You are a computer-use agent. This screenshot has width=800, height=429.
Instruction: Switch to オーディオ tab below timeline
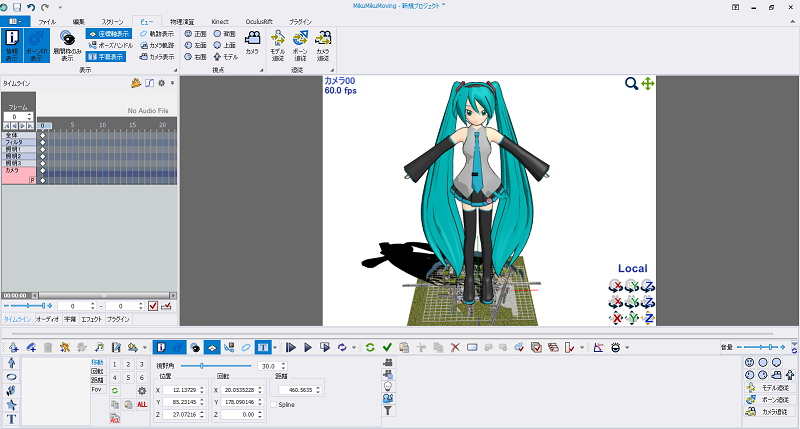coord(47,319)
